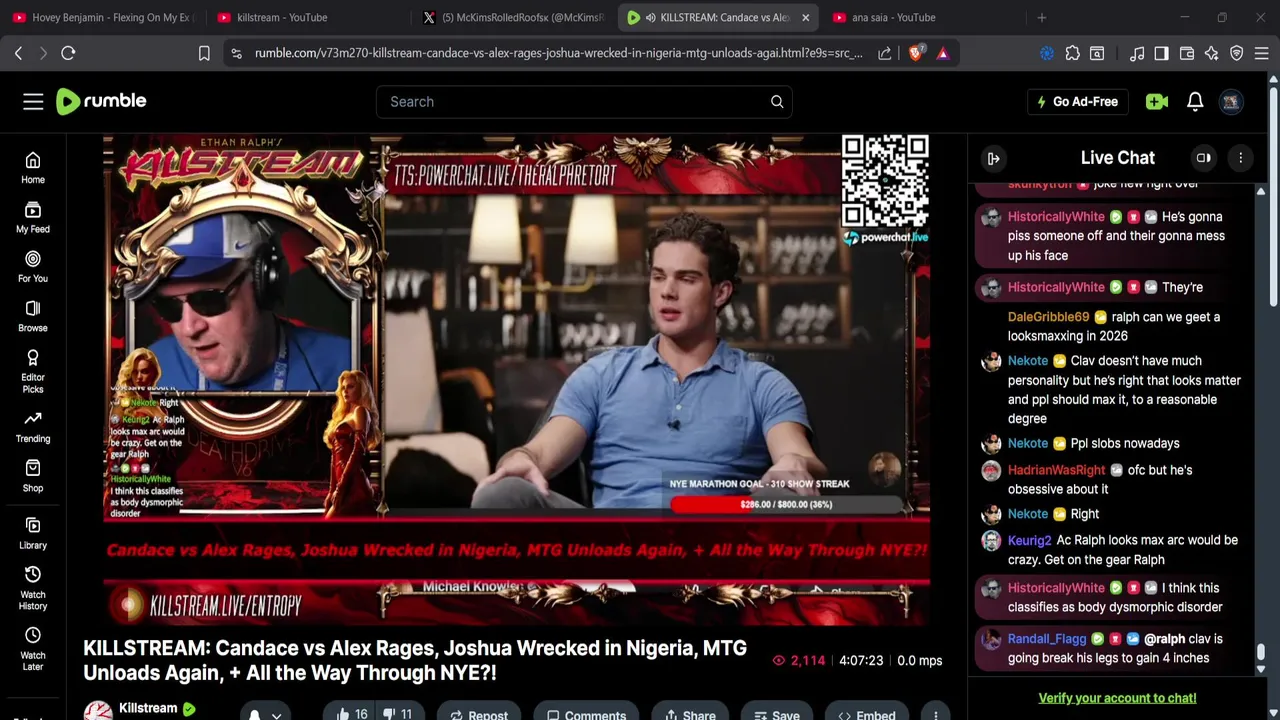
Task: Open the Killstream channel avatar
Action: [98, 711]
